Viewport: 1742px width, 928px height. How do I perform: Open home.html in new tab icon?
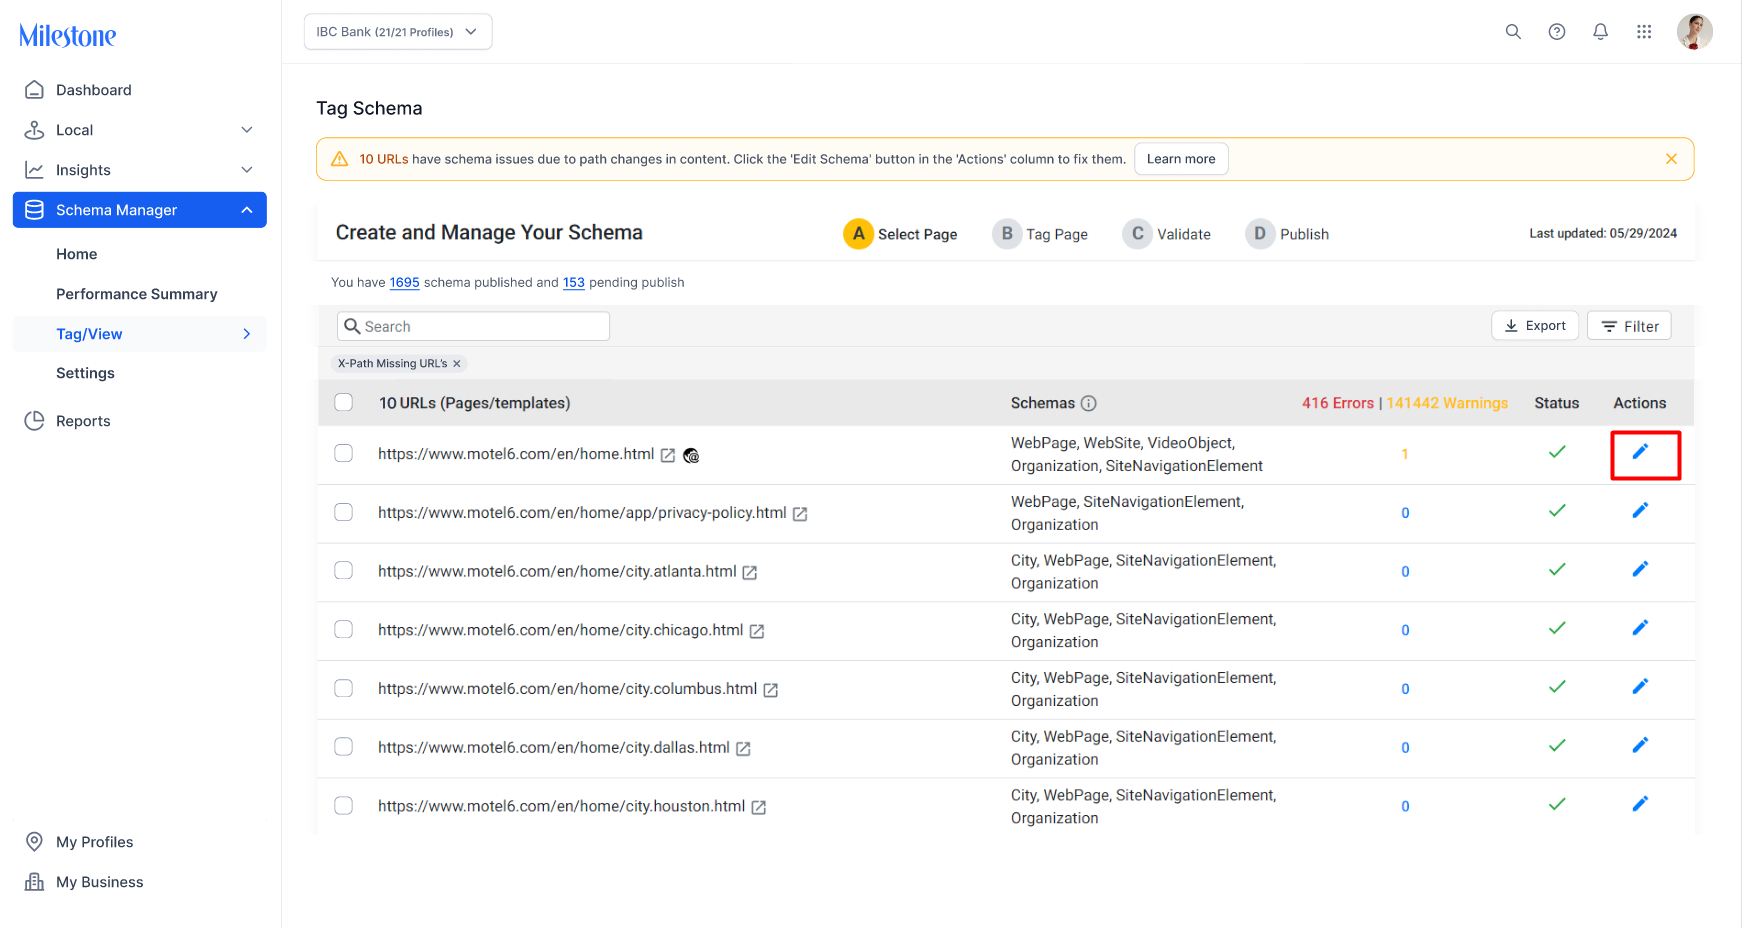[x=668, y=455]
